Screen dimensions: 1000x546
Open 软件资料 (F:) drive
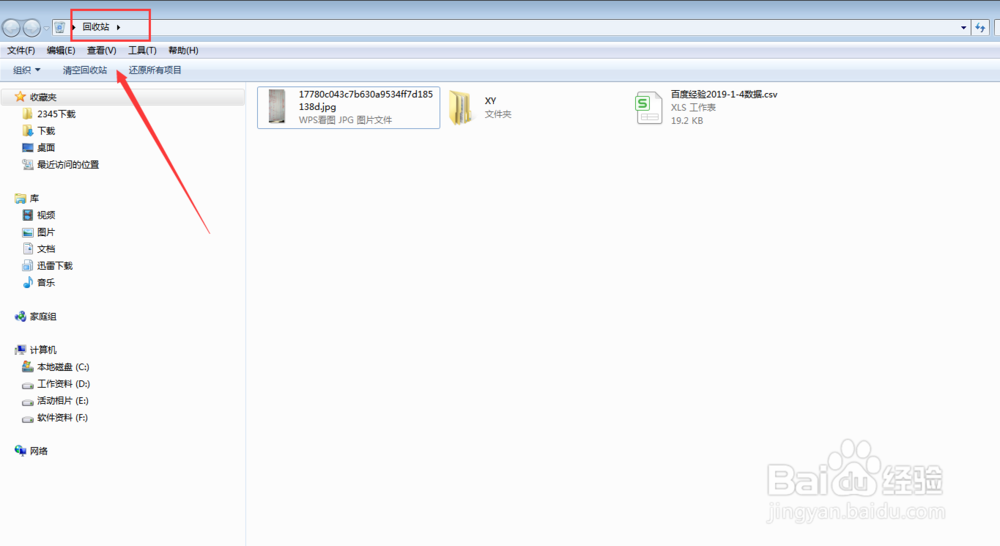tap(62, 418)
